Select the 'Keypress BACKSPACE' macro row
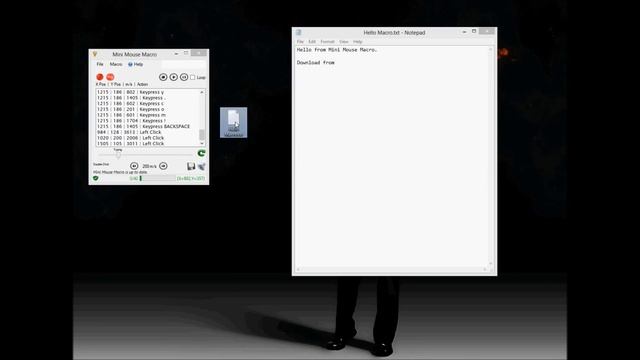This screenshot has width=640, height=360. [147, 127]
